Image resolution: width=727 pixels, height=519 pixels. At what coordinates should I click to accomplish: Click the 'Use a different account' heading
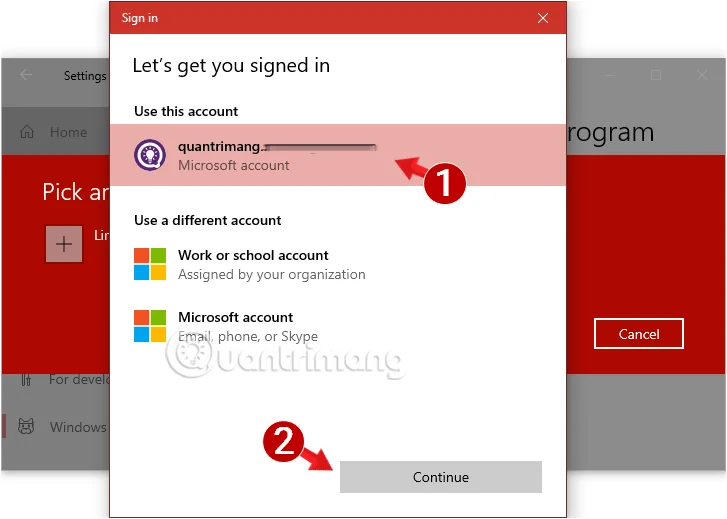pos(208,220)
